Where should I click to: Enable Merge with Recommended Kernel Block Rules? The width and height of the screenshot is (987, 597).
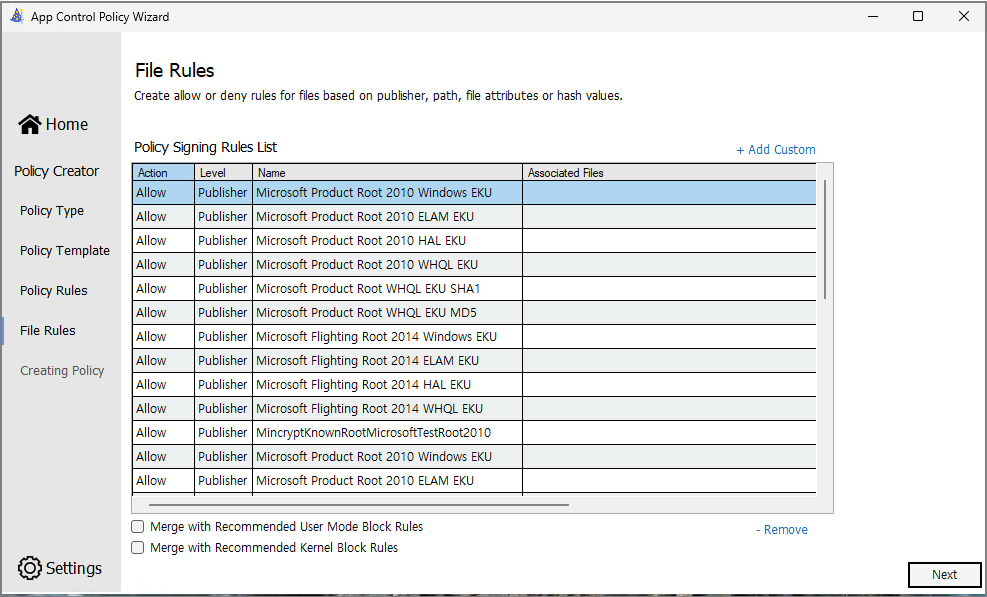coord(137,548)
